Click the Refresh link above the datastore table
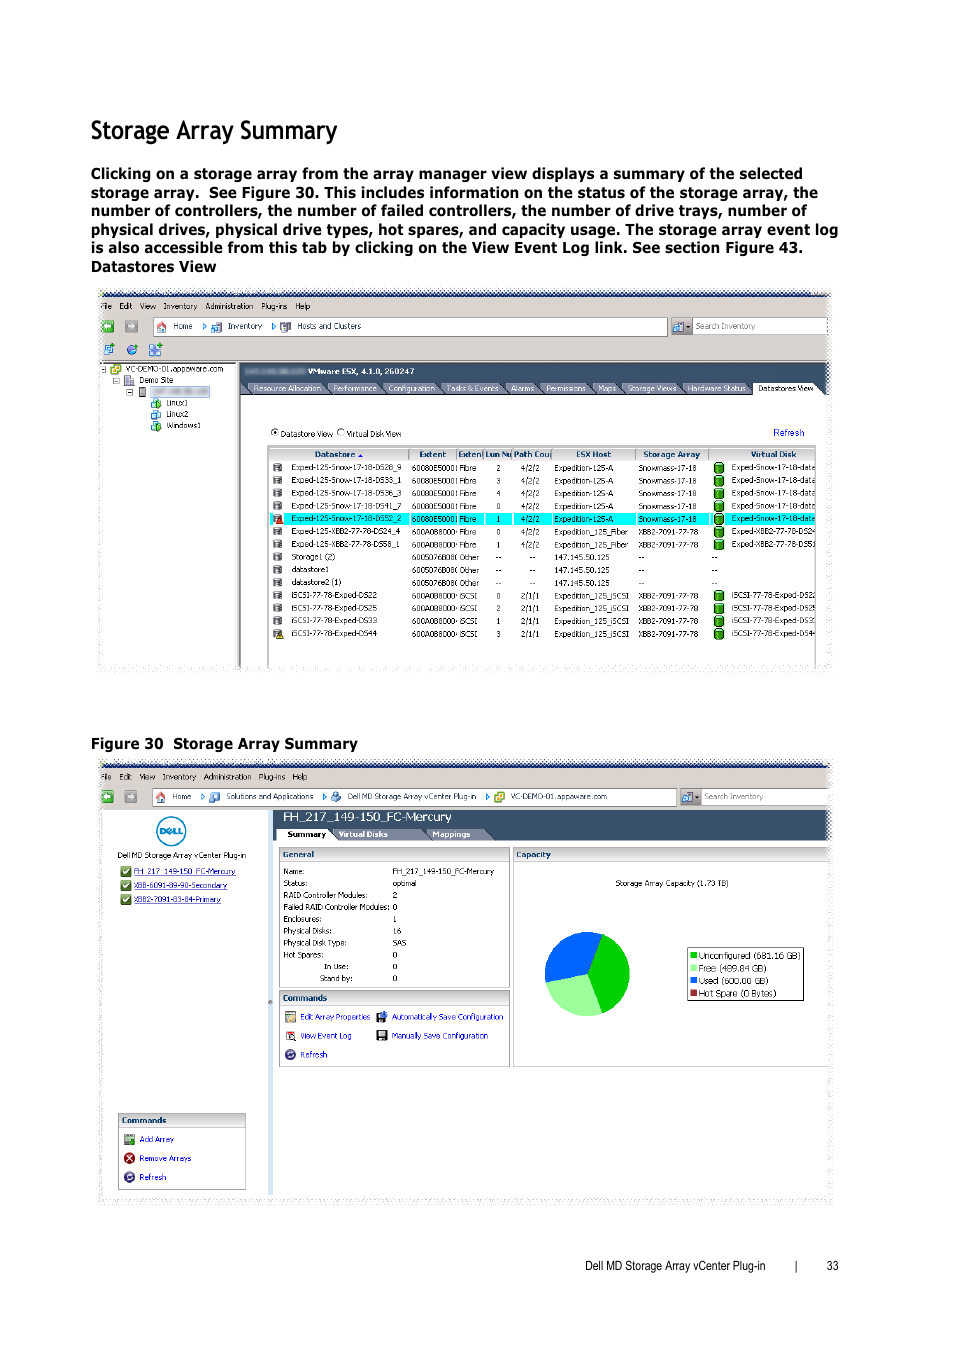 pyautogui.click(x=788, y=433)
